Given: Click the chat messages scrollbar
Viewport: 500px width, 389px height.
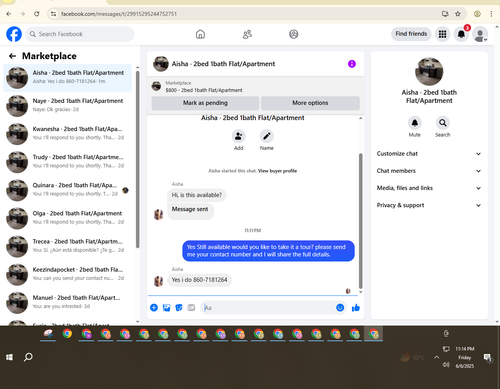Looking at the screenshot, I should [360, 221].
